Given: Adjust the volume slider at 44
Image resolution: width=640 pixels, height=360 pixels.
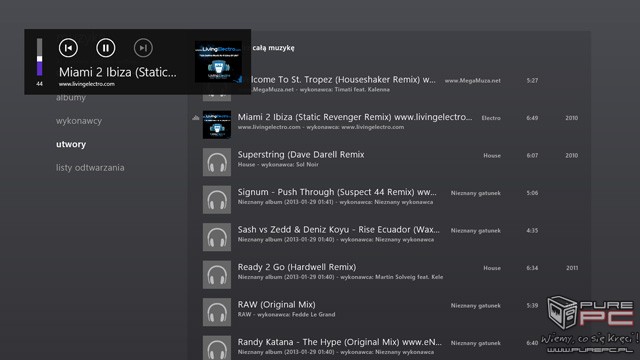Looking at the screenshot, I should tap(40, 58).
